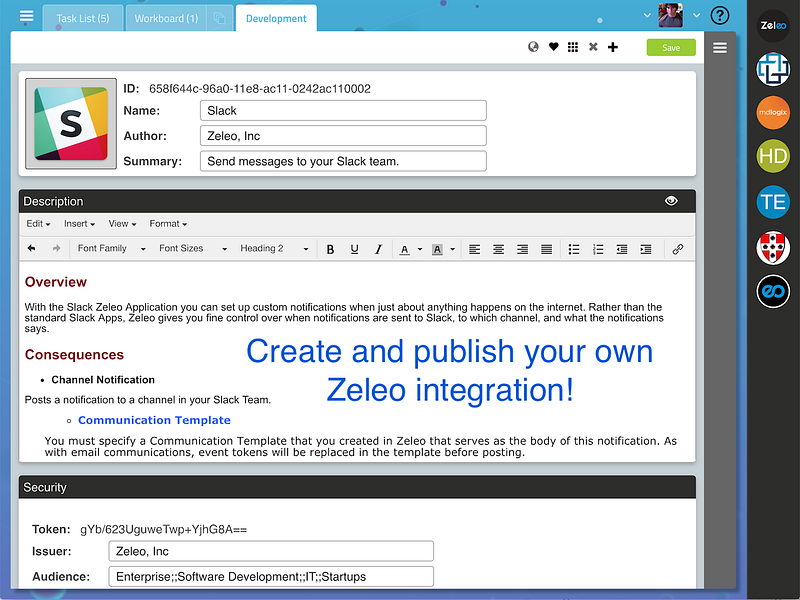This screenshot has width=800, height=600.
Task: Expand the dropdown chevron left of avatar
Action: 647,15
